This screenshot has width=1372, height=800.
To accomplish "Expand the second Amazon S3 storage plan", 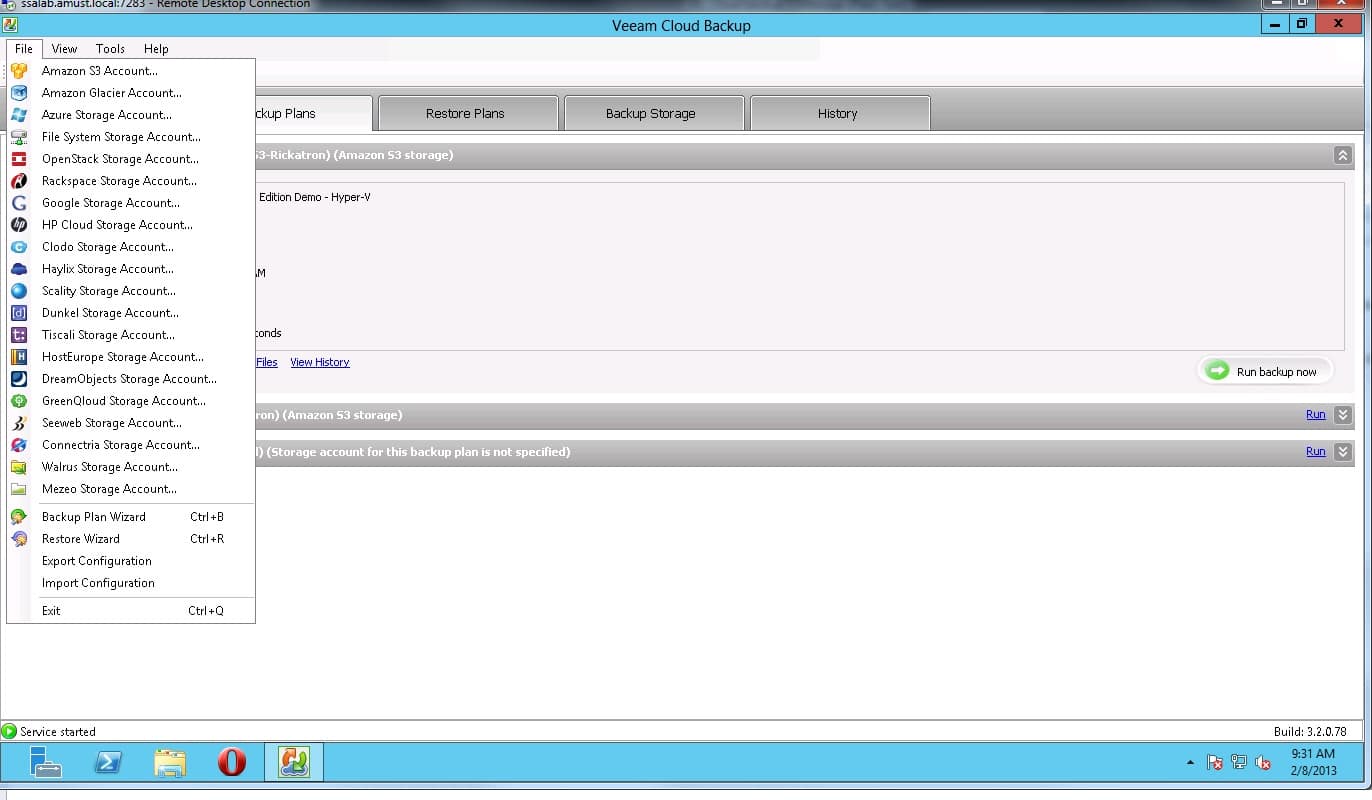I will point(1343,414).
